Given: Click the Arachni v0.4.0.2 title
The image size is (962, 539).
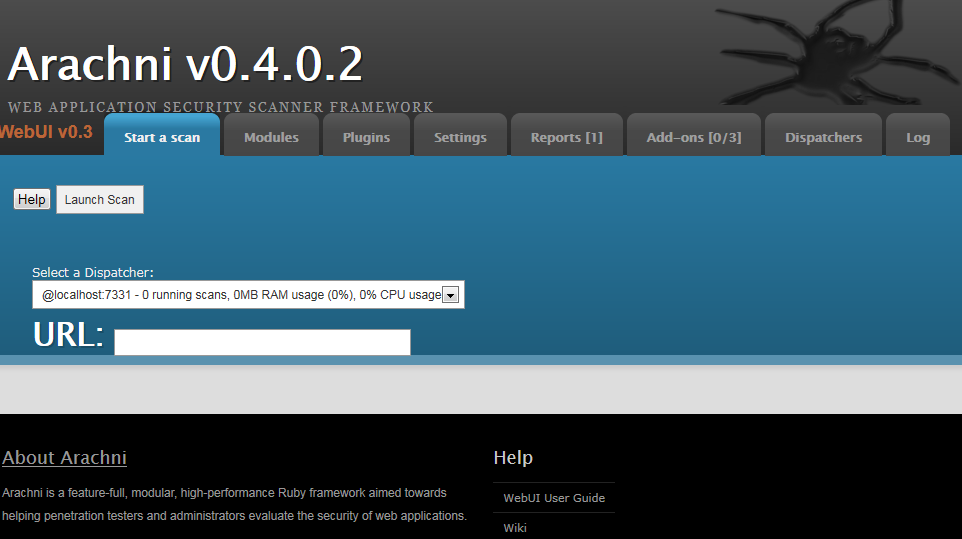Looking at the screenshot, I should coord(185,64).
